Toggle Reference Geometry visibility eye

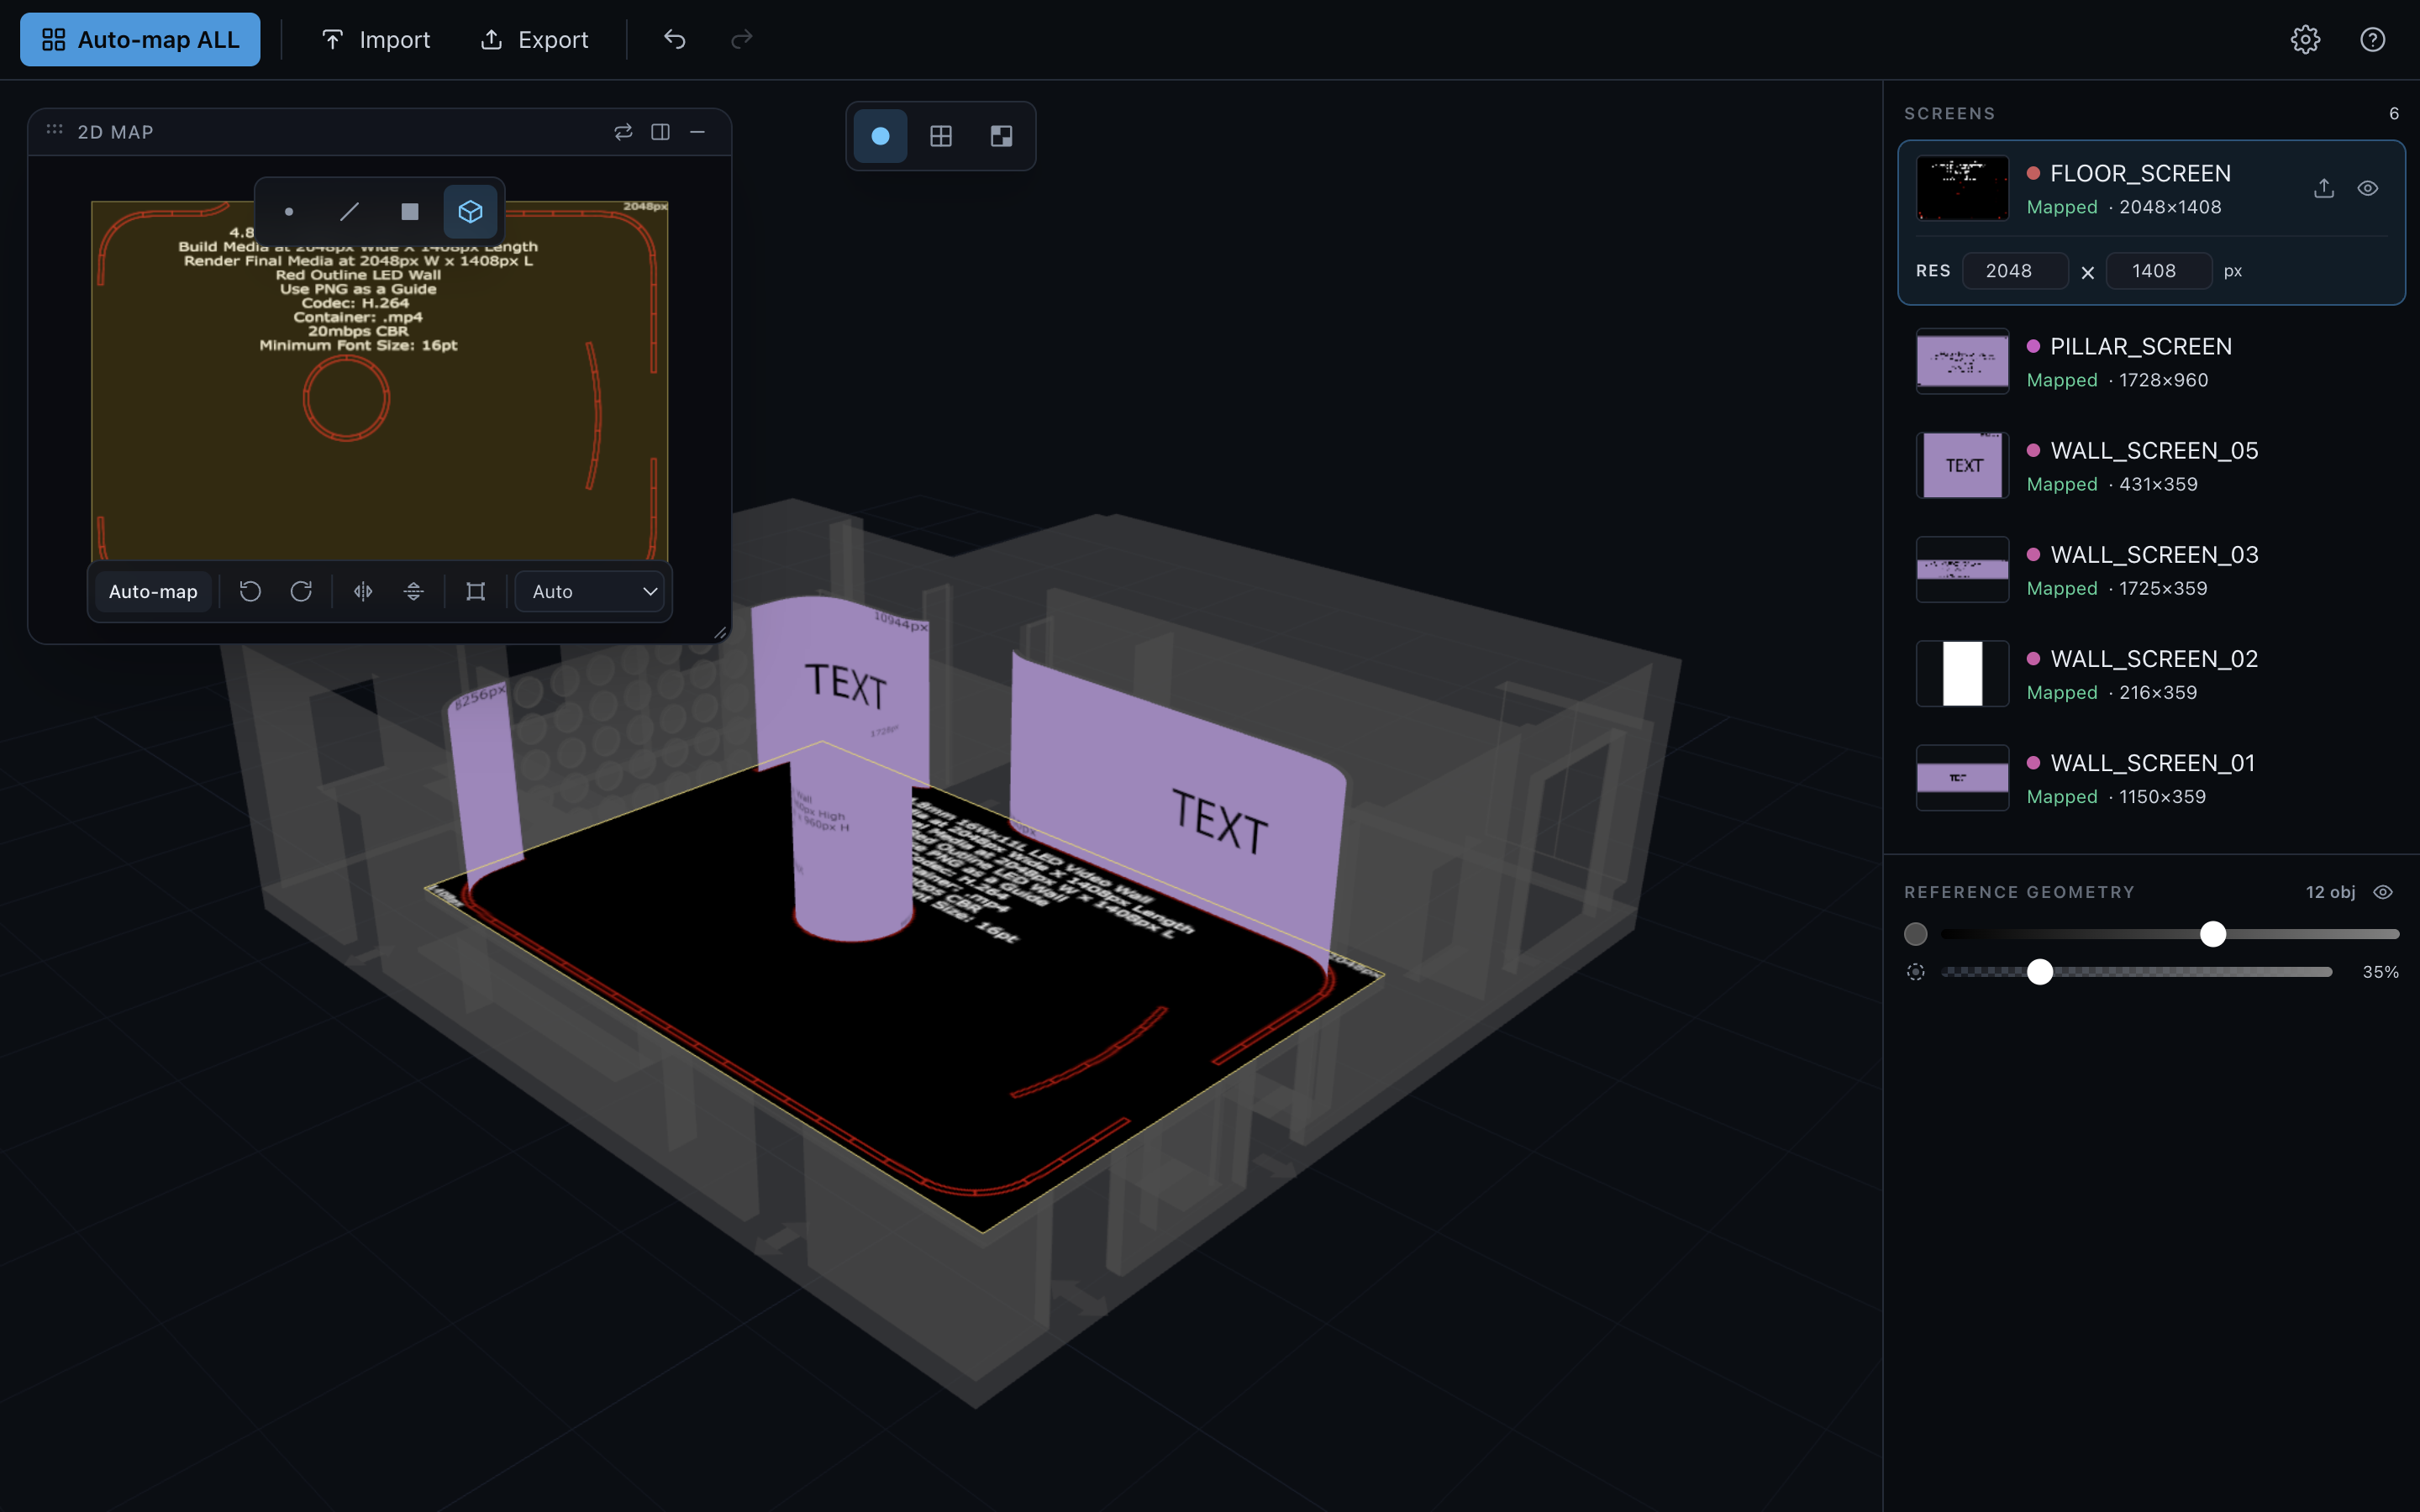(x=2383, y=892)
